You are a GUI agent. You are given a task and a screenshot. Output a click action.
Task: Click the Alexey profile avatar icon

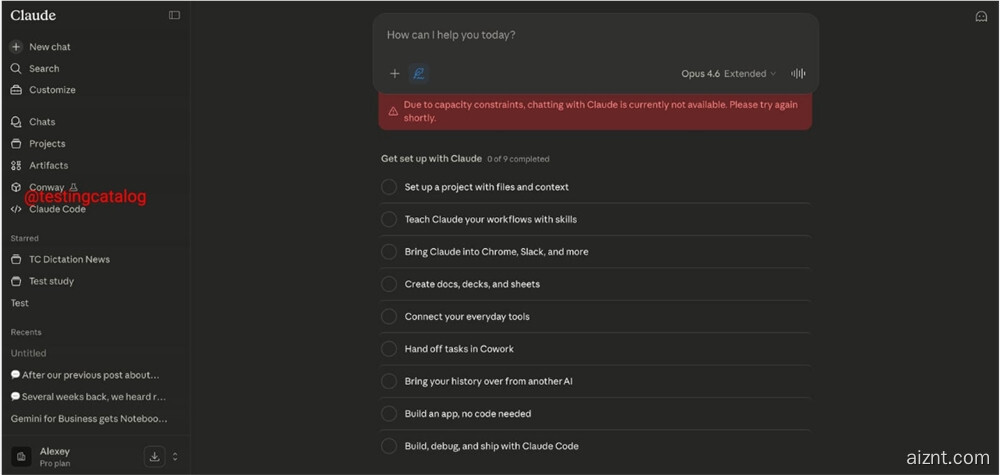pyautogui.click(x=21, y=456)
